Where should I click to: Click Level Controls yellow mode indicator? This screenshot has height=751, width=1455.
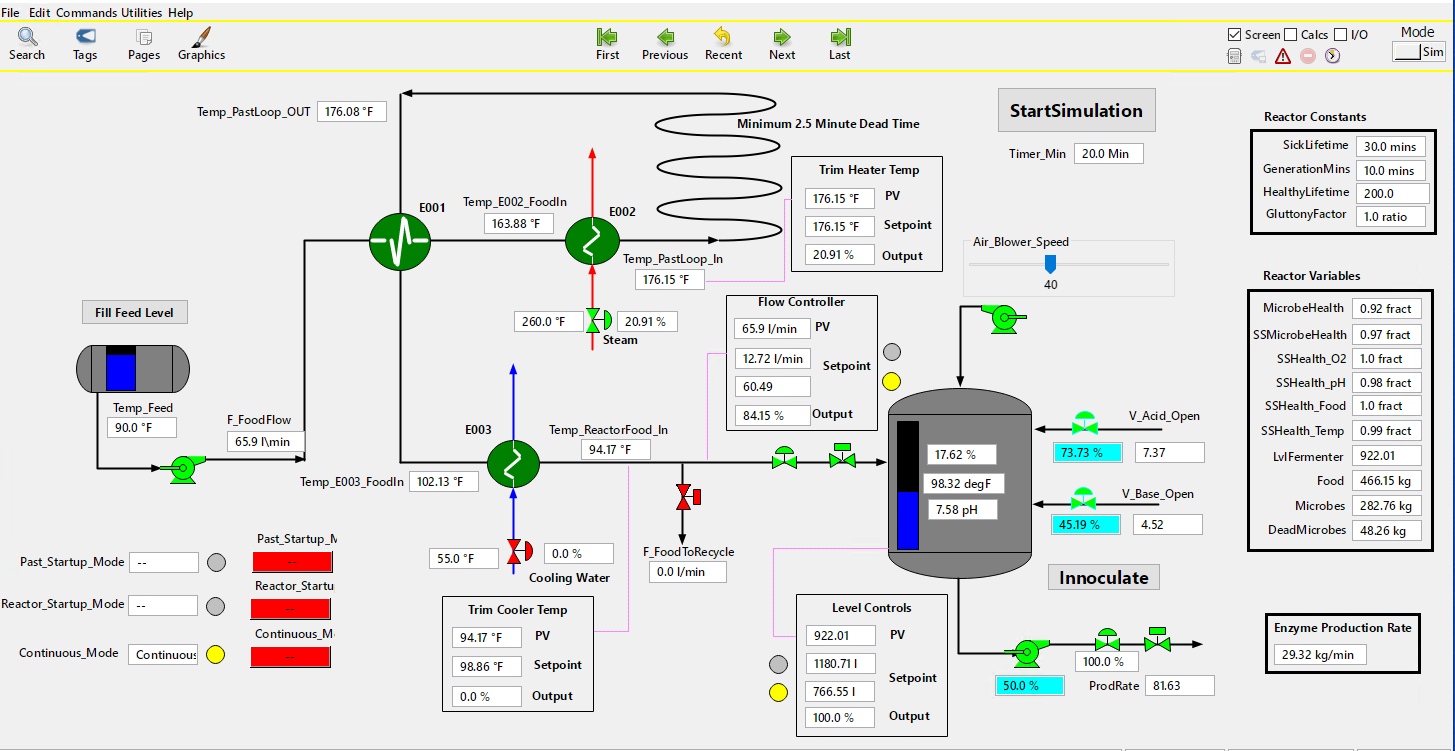click(778, 692)
